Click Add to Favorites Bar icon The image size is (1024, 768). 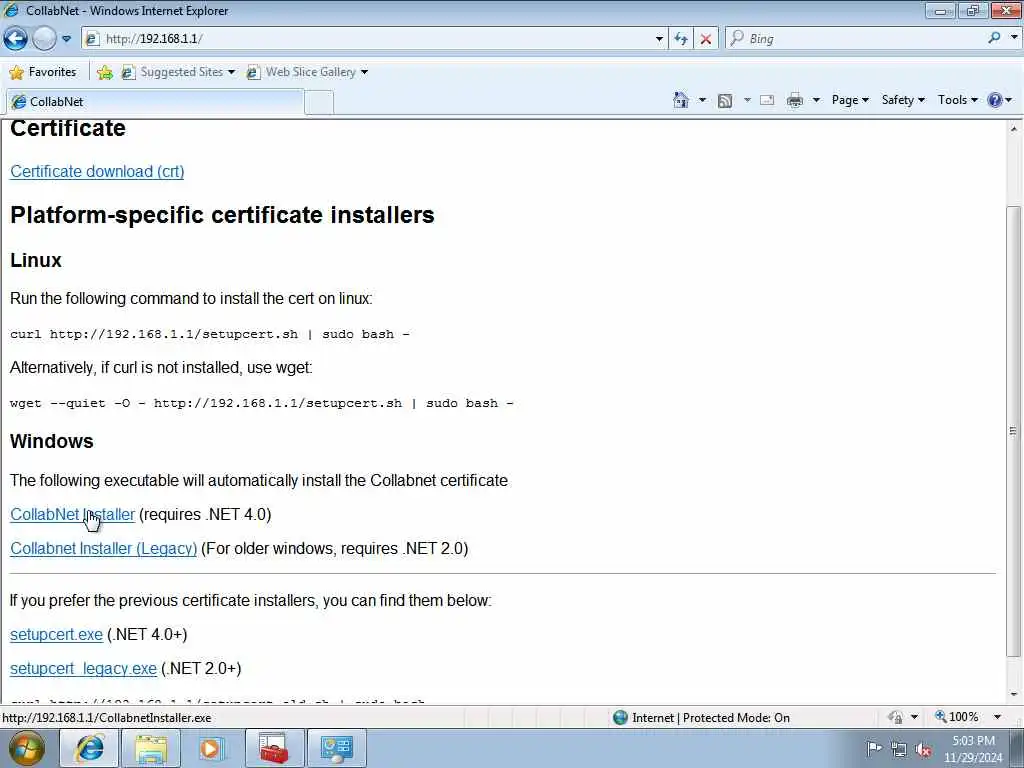pos(104,72)
